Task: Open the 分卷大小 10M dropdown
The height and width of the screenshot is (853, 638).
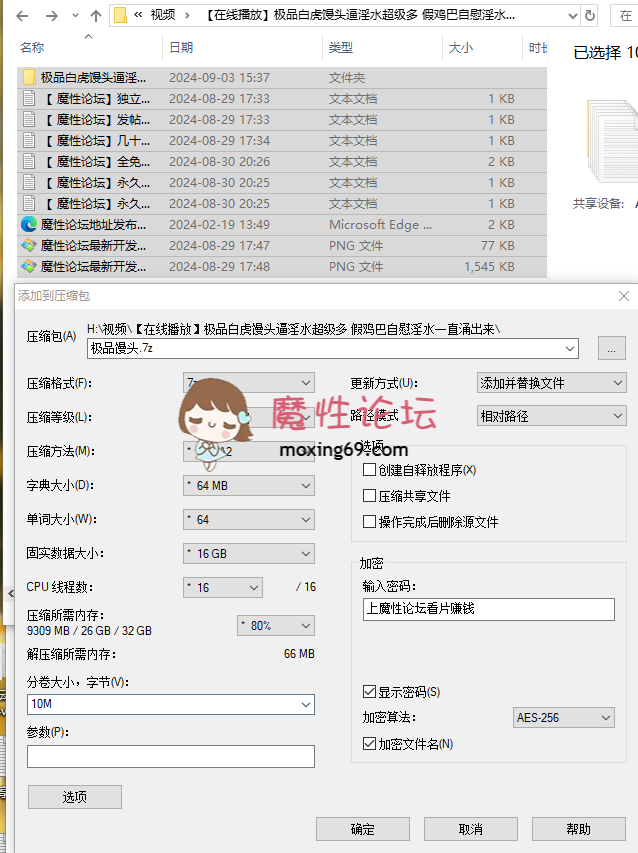Action: point(306,704)
